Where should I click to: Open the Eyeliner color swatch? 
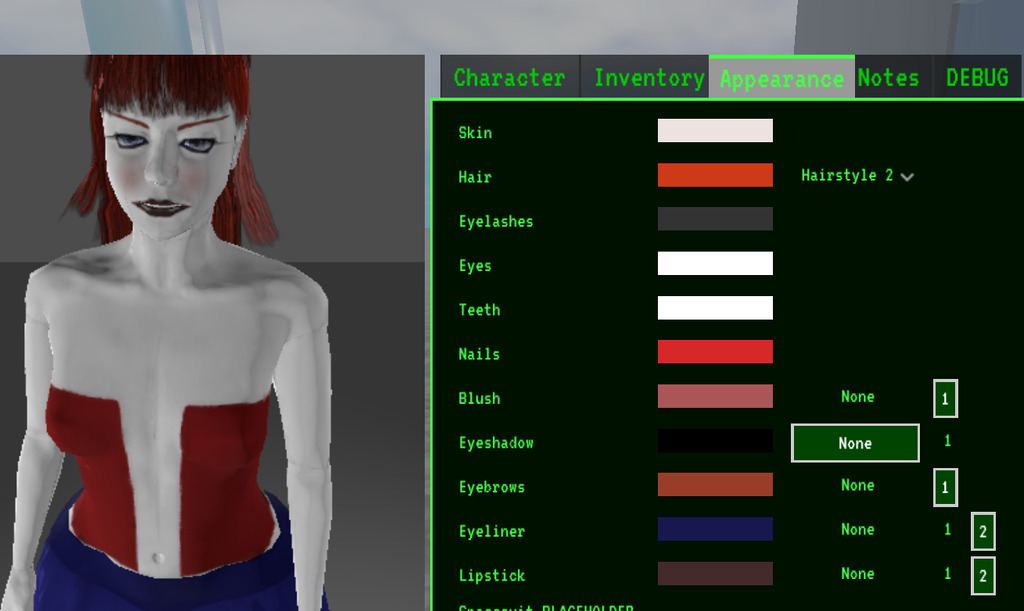714,529
